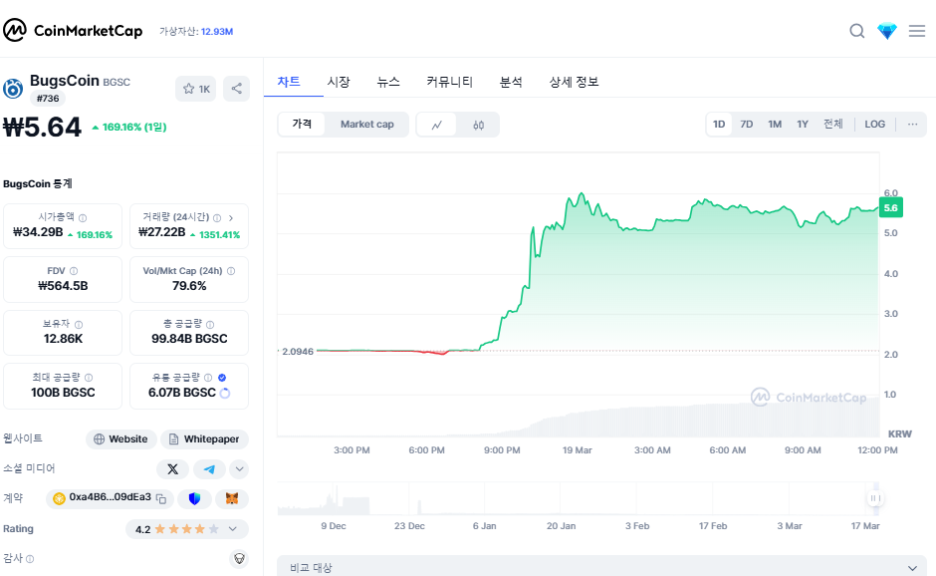
Task: Open the Telegram social link
Action: pos(209,469)
